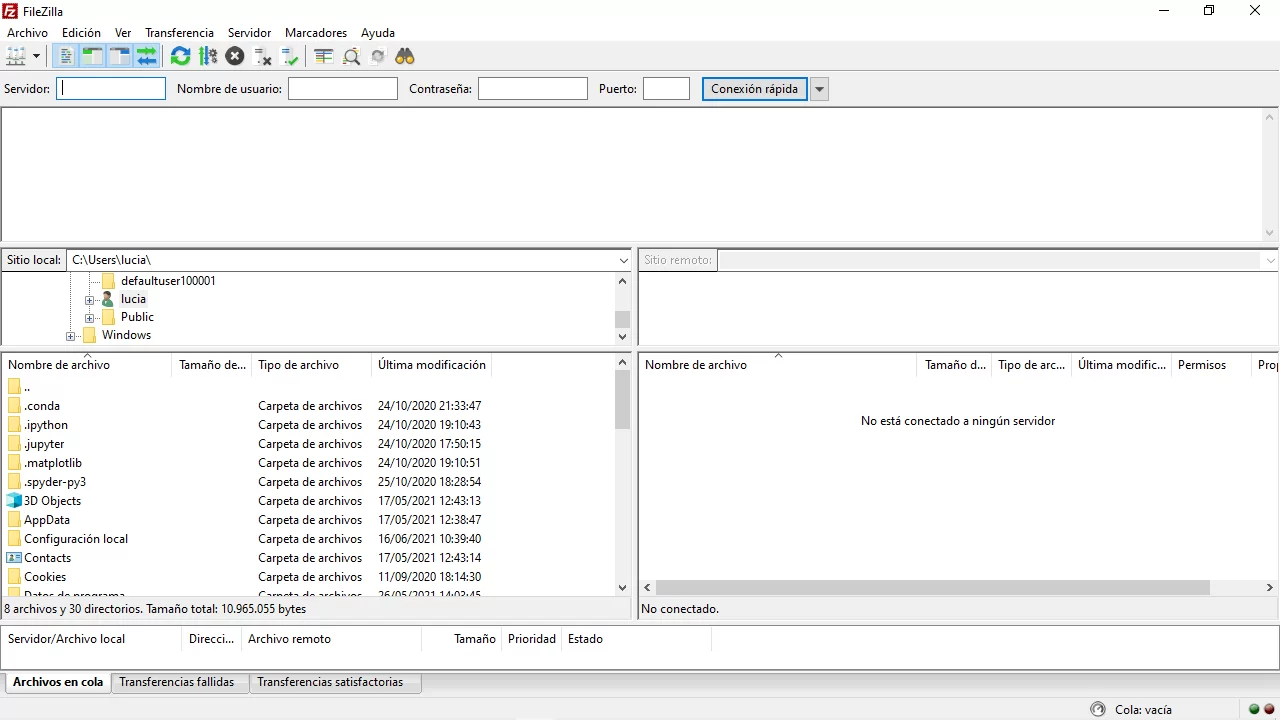Toggle synchronized browsing icon

coord(377,56)
